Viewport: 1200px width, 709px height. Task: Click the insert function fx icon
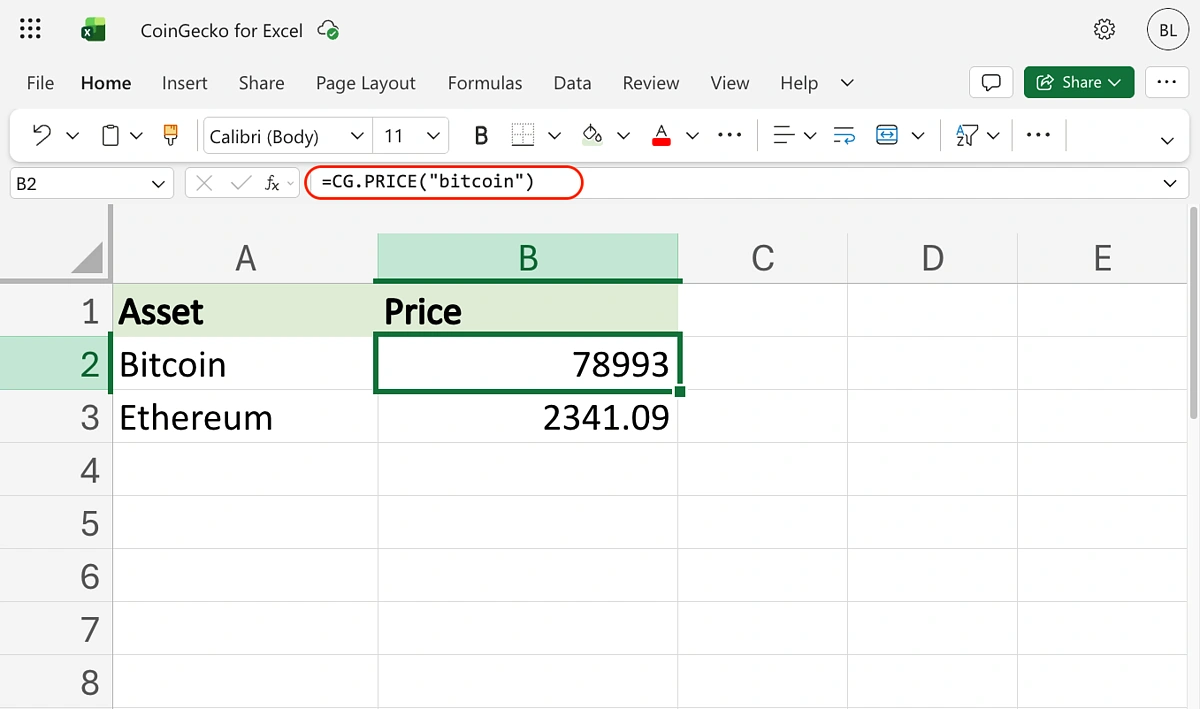click(x=272, y=183)
